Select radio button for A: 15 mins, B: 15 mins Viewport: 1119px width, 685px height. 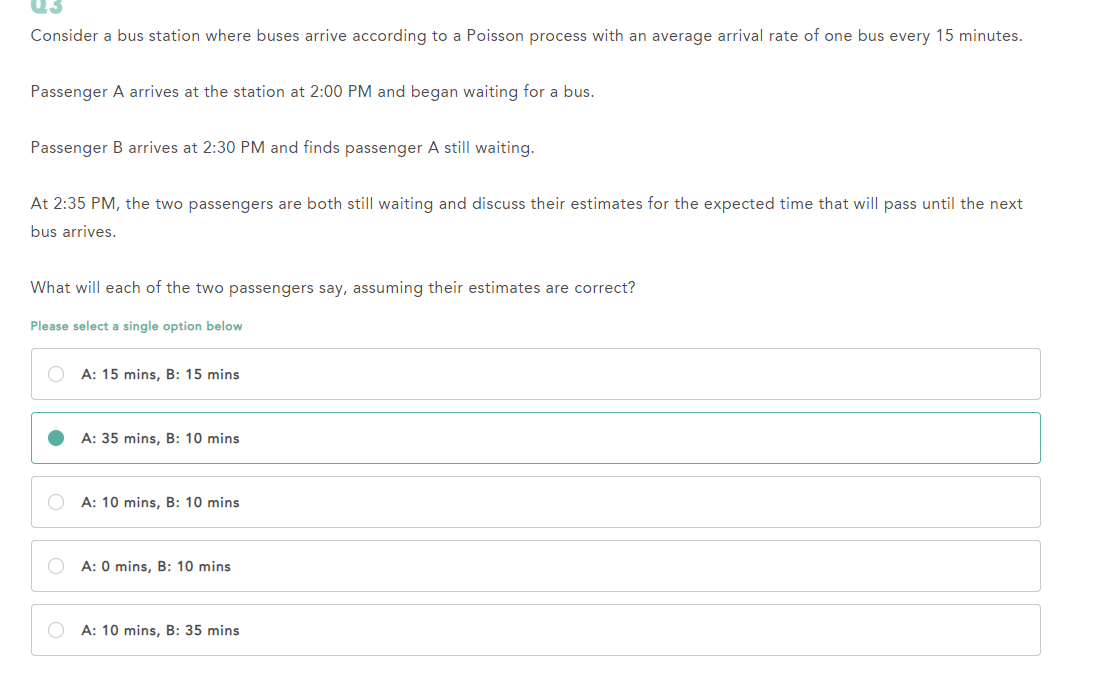(56, 374)
